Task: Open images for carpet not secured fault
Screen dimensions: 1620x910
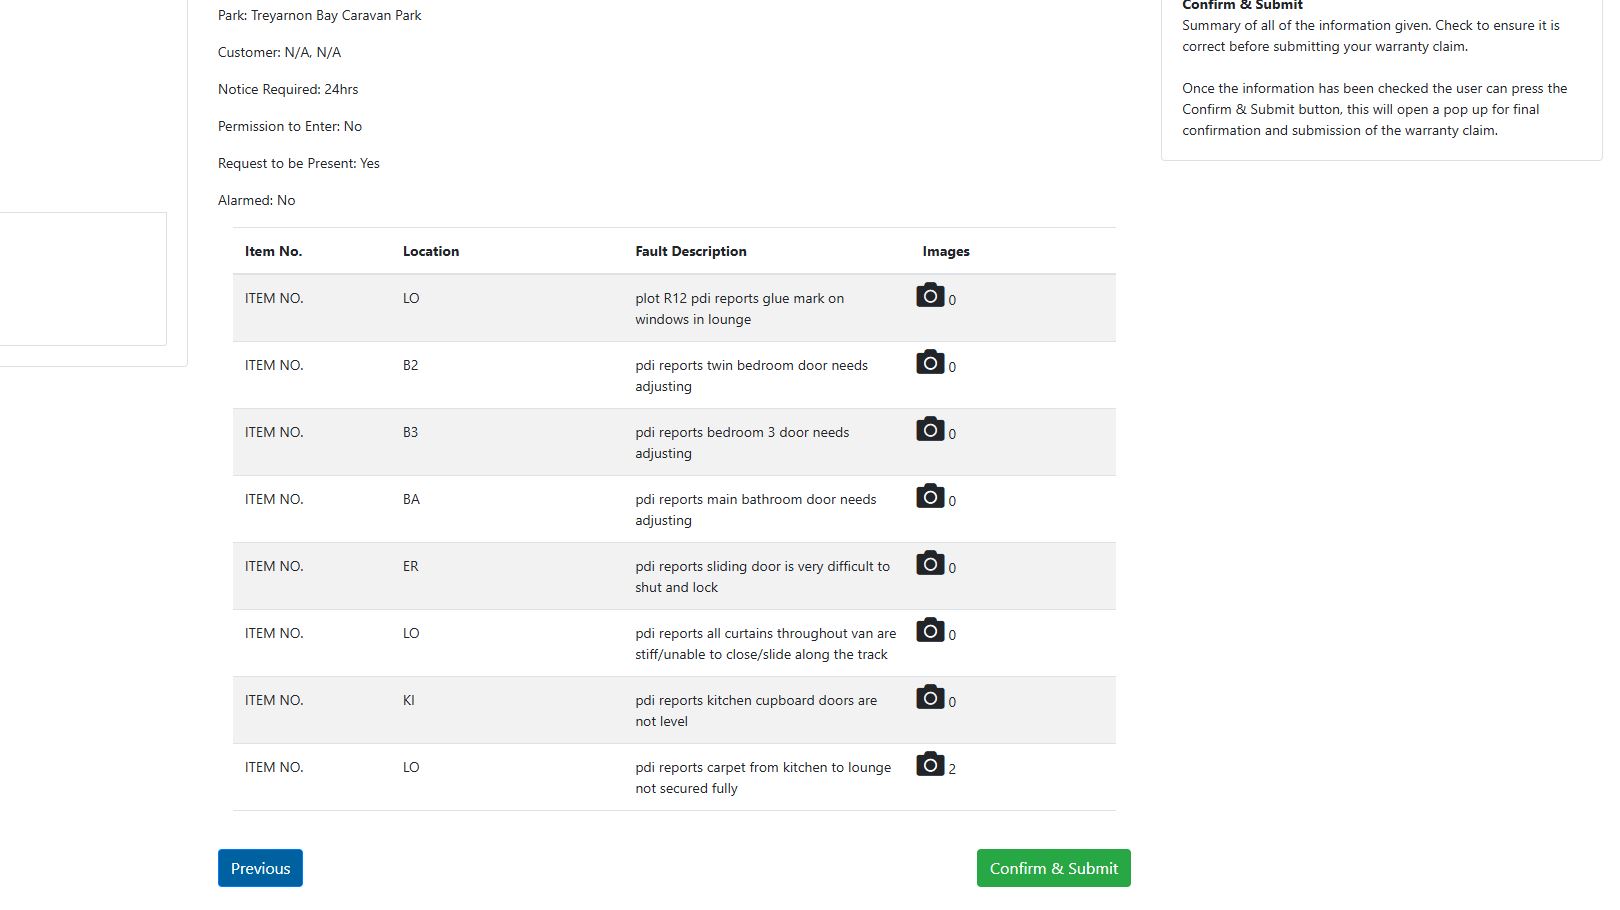Action: (x=930, y=765)
